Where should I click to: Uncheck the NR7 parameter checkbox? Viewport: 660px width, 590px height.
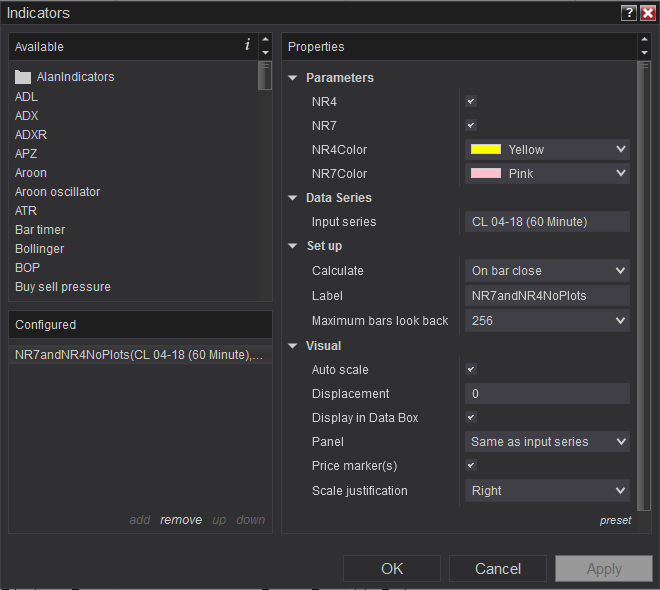[x=471, y=125]
